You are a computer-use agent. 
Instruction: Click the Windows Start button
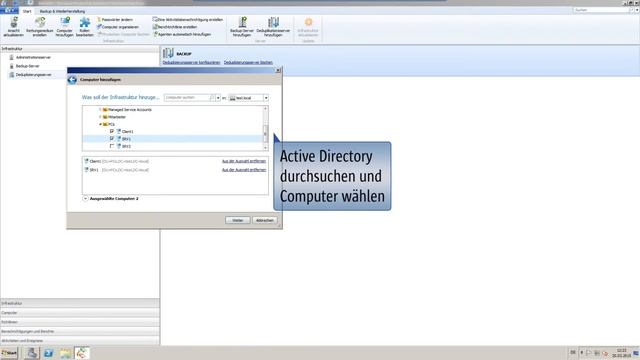[x=9, y=353]
